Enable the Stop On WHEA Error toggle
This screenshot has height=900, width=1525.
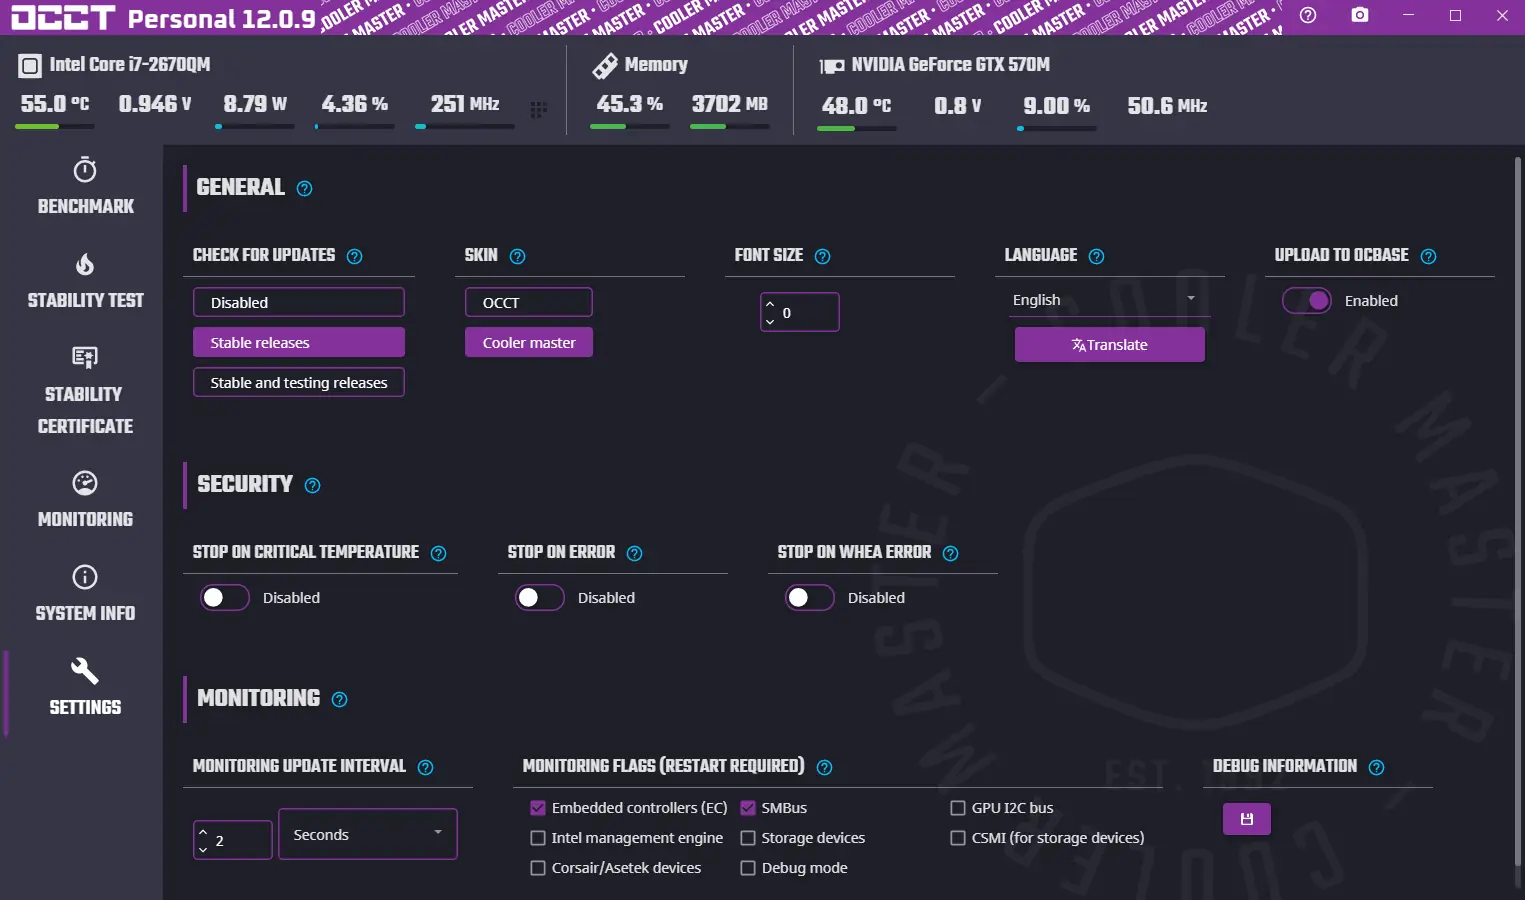pyautogui.click(x=810, y=598)
